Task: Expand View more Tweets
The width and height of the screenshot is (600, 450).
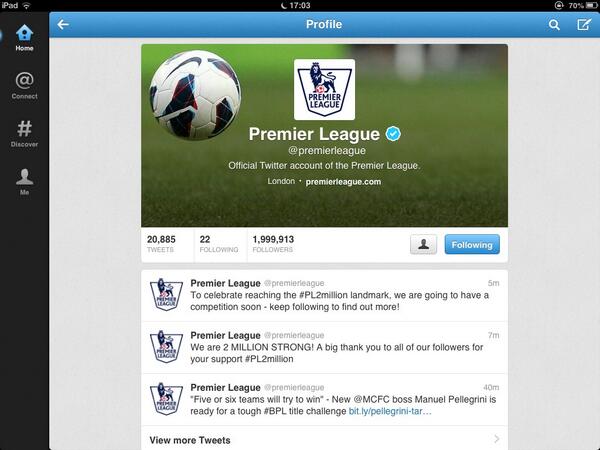Action: 324,439
